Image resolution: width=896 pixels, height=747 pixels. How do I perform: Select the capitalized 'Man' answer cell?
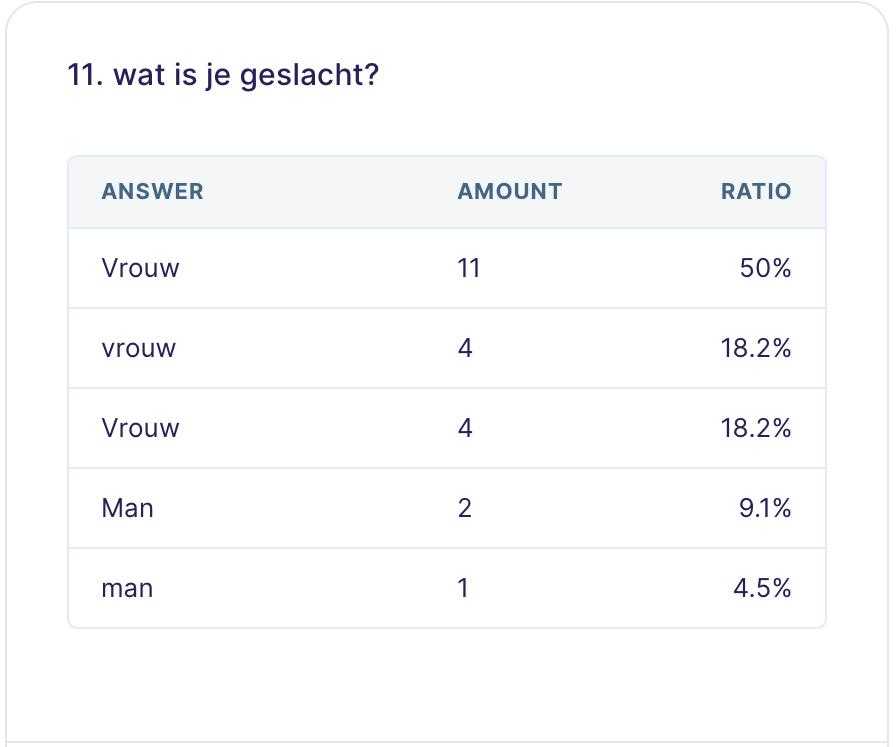click(127, 508)
